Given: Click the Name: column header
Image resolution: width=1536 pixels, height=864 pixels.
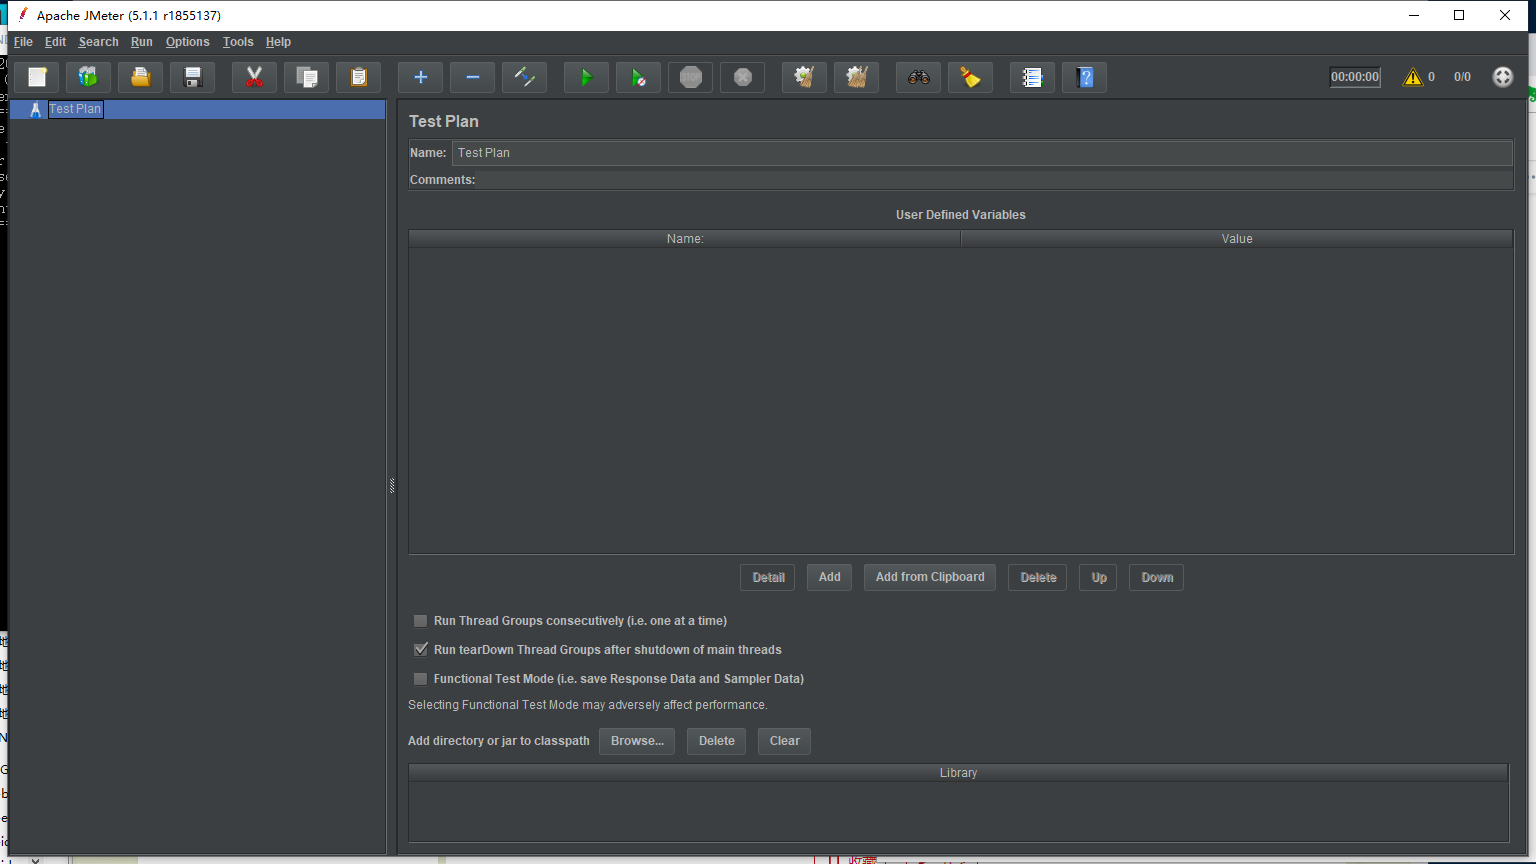Looking at the screenshot, I should click(685, 239).
